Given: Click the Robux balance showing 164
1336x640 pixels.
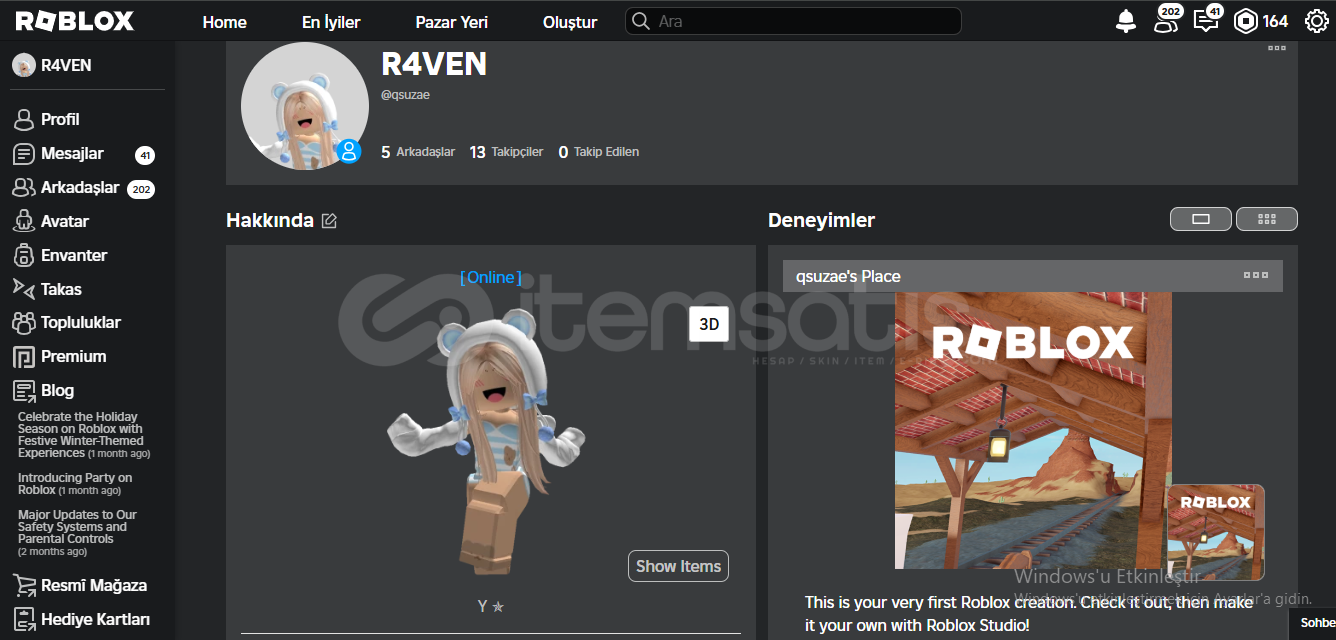Looking at the screenshot, I should click(x=1261, y=21).
